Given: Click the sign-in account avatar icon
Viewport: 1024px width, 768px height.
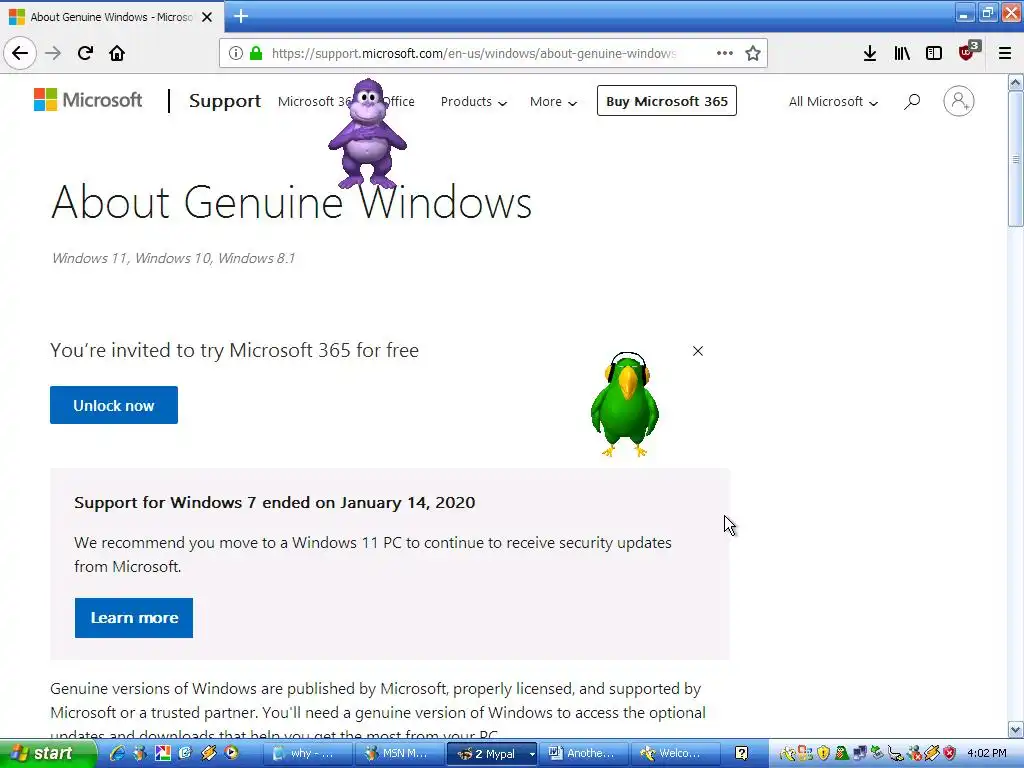Looking at the screenshot, I should click(959, 101).
